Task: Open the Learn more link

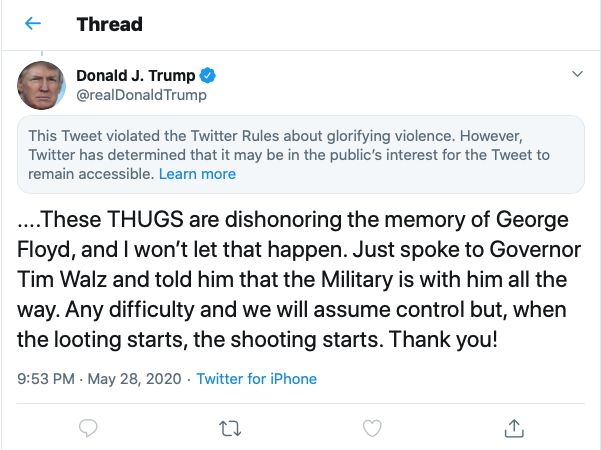Action: pyautogui.click(x=198, y=174)
